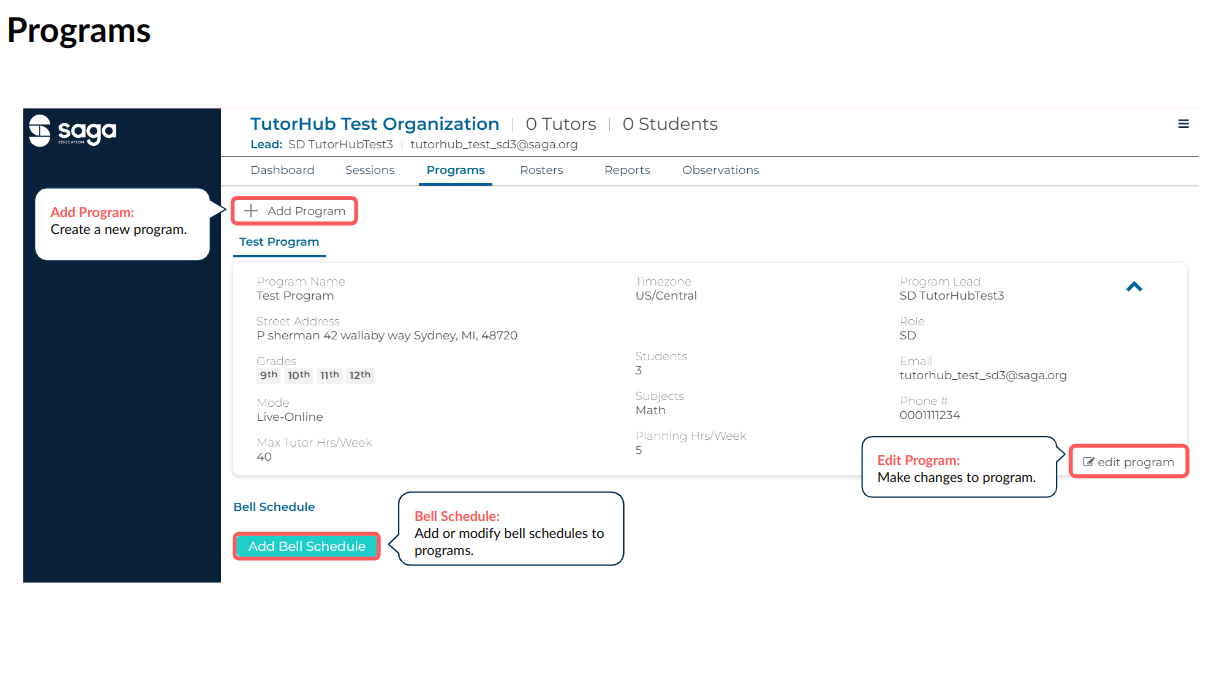Open the Dashboard tab

pos(282,170)
